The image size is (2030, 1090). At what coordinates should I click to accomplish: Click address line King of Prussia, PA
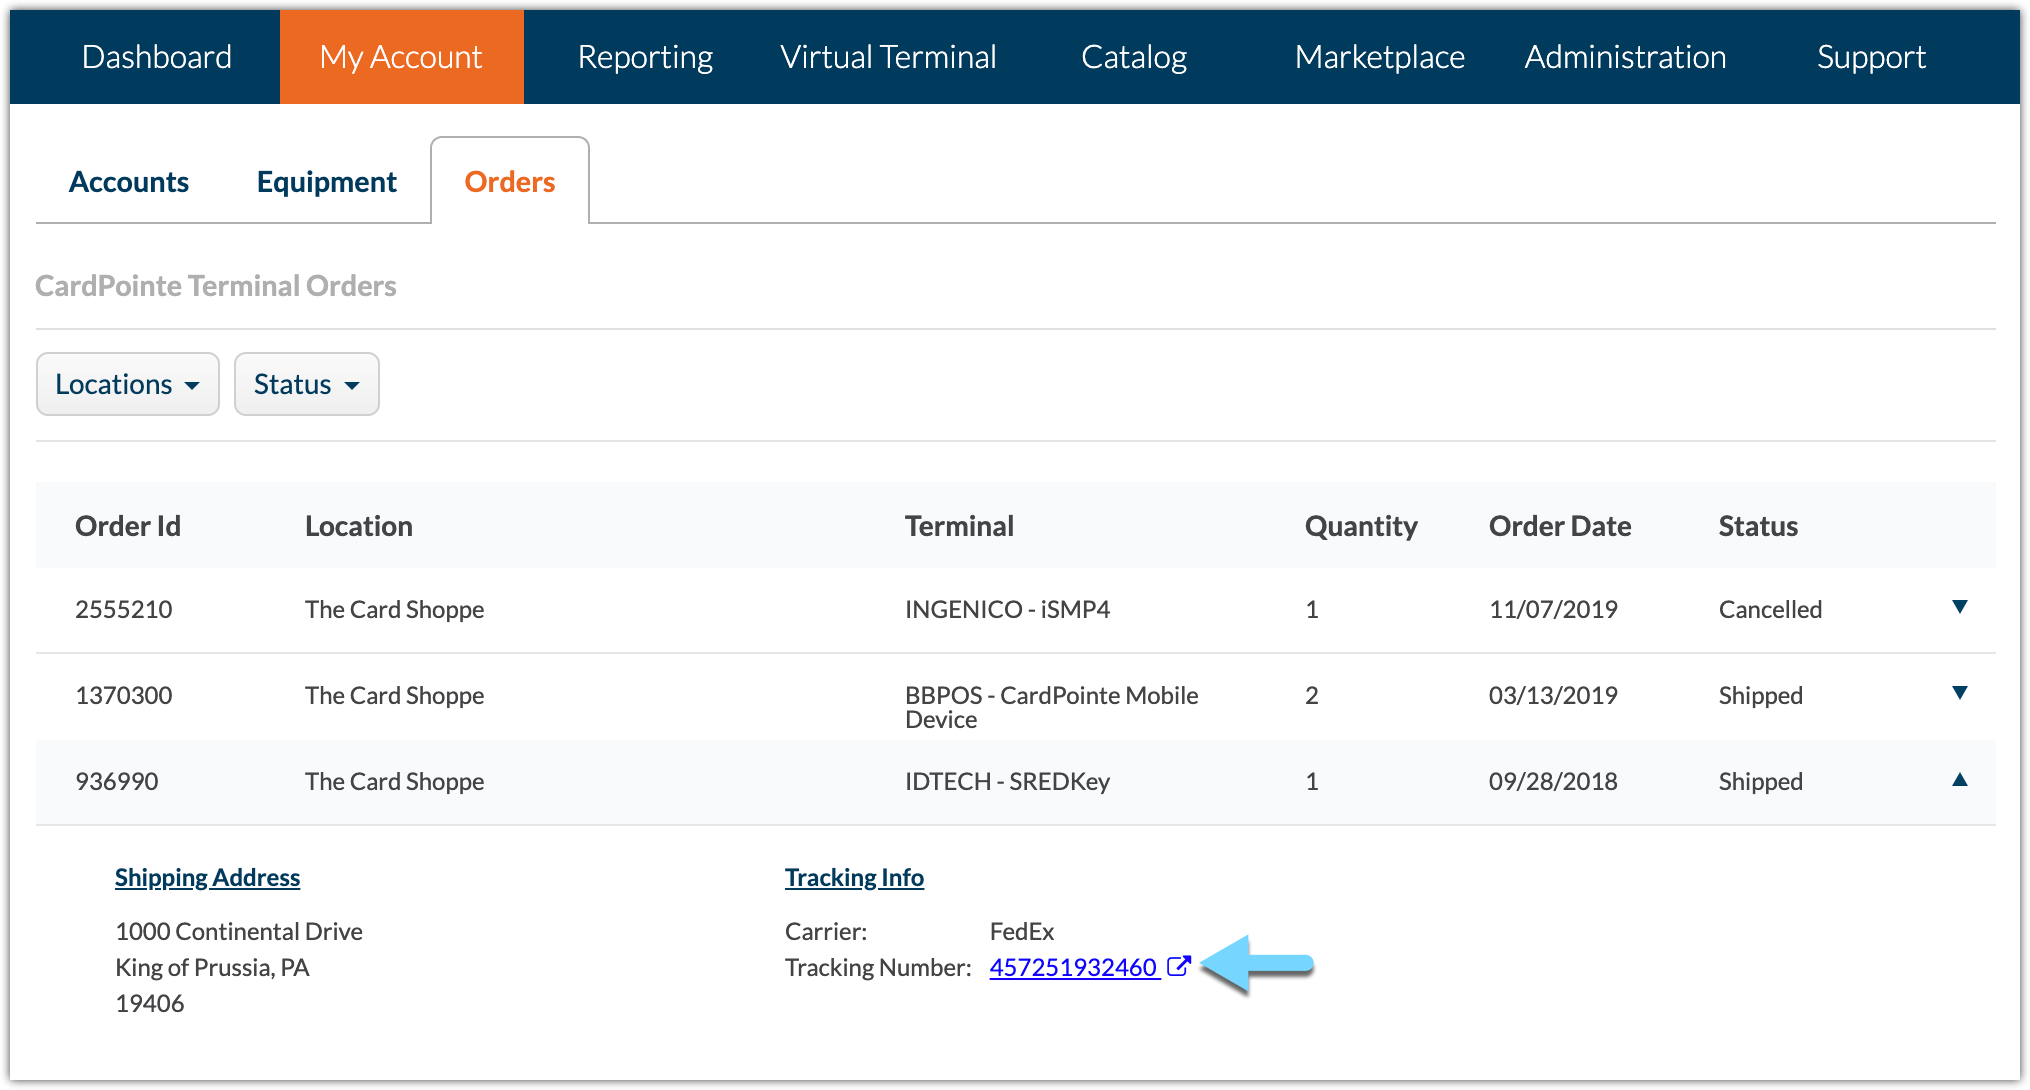(x=212, y=967)
